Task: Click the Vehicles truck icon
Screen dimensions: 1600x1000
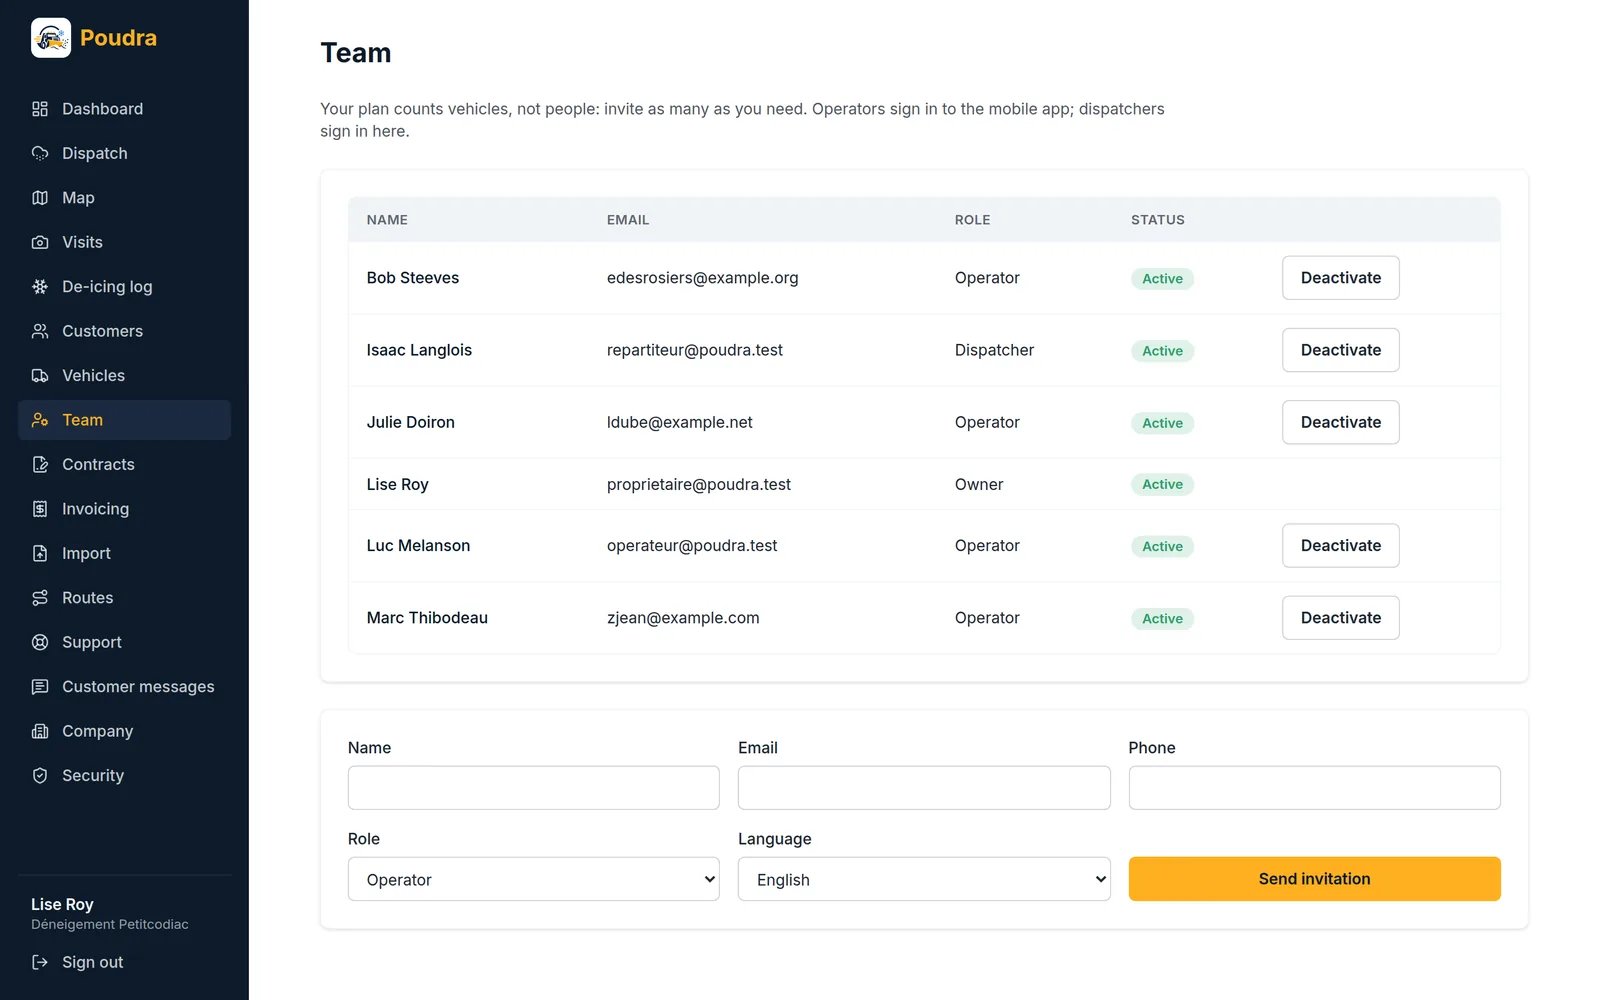Action: (40, 376)
